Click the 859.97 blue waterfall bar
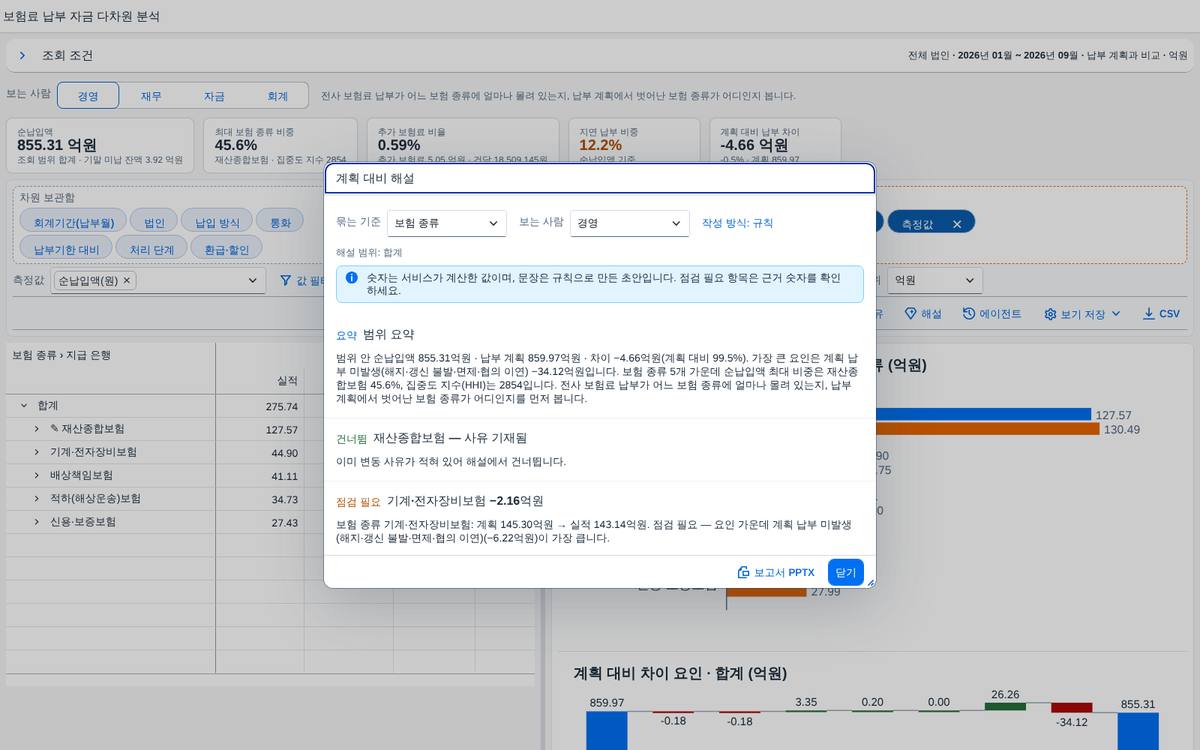Viewport: 1200px width, 750px height. pyautogui.click(x=606, y=730)
